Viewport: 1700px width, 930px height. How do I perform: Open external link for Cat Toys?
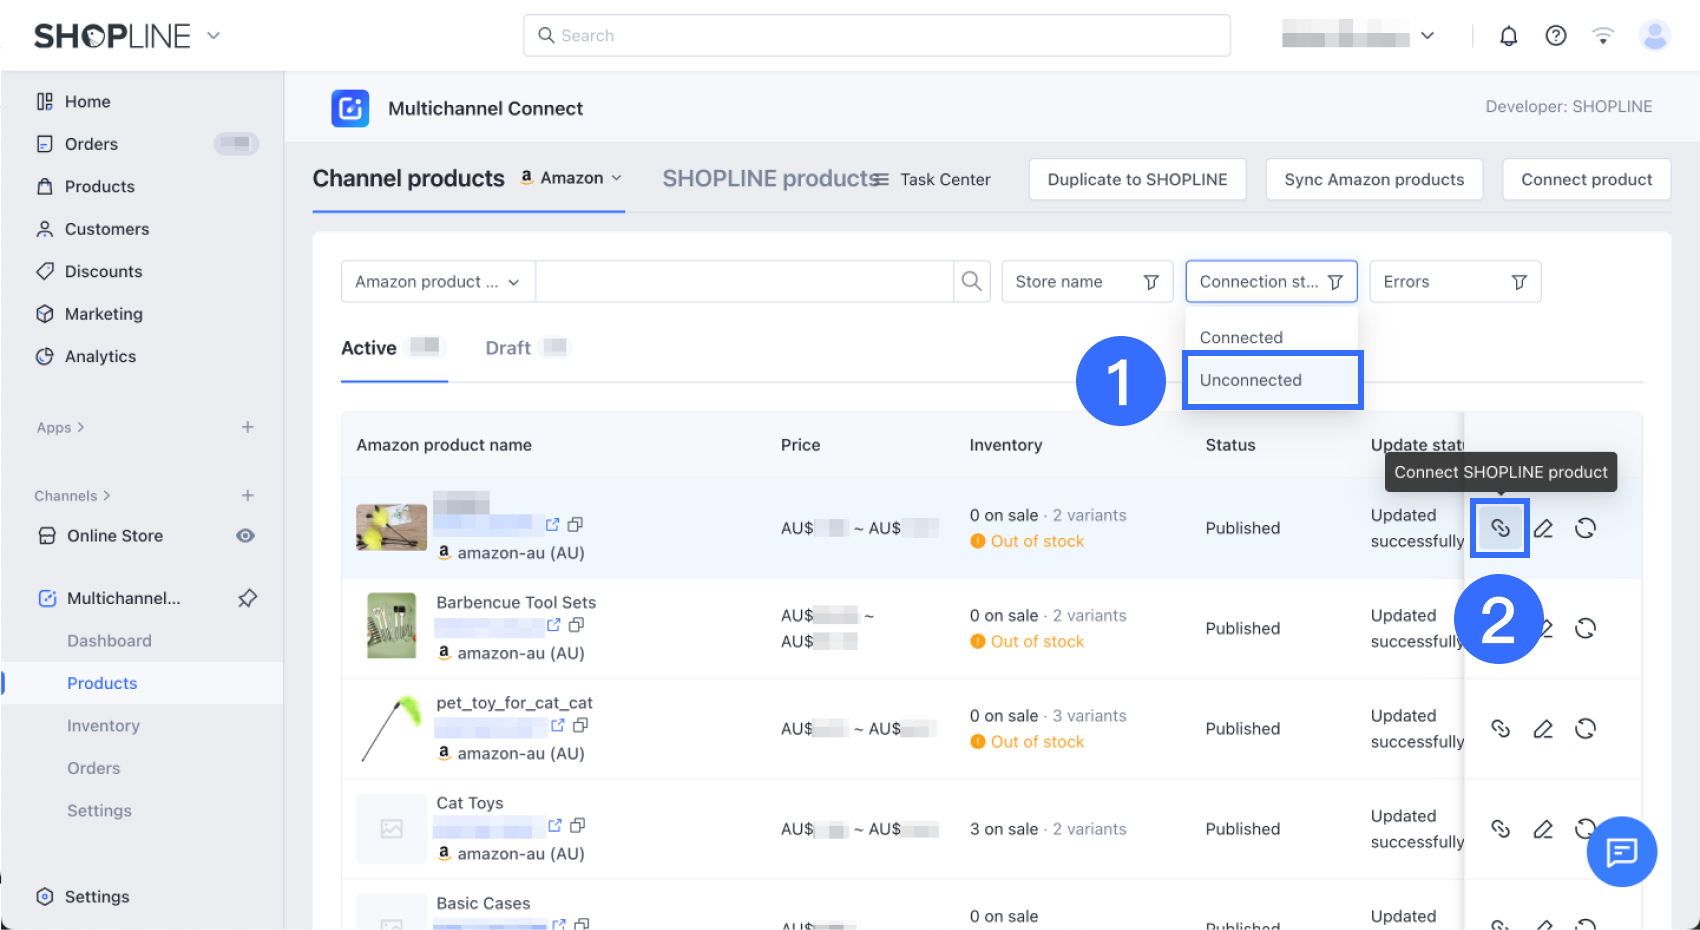(555, 825)
